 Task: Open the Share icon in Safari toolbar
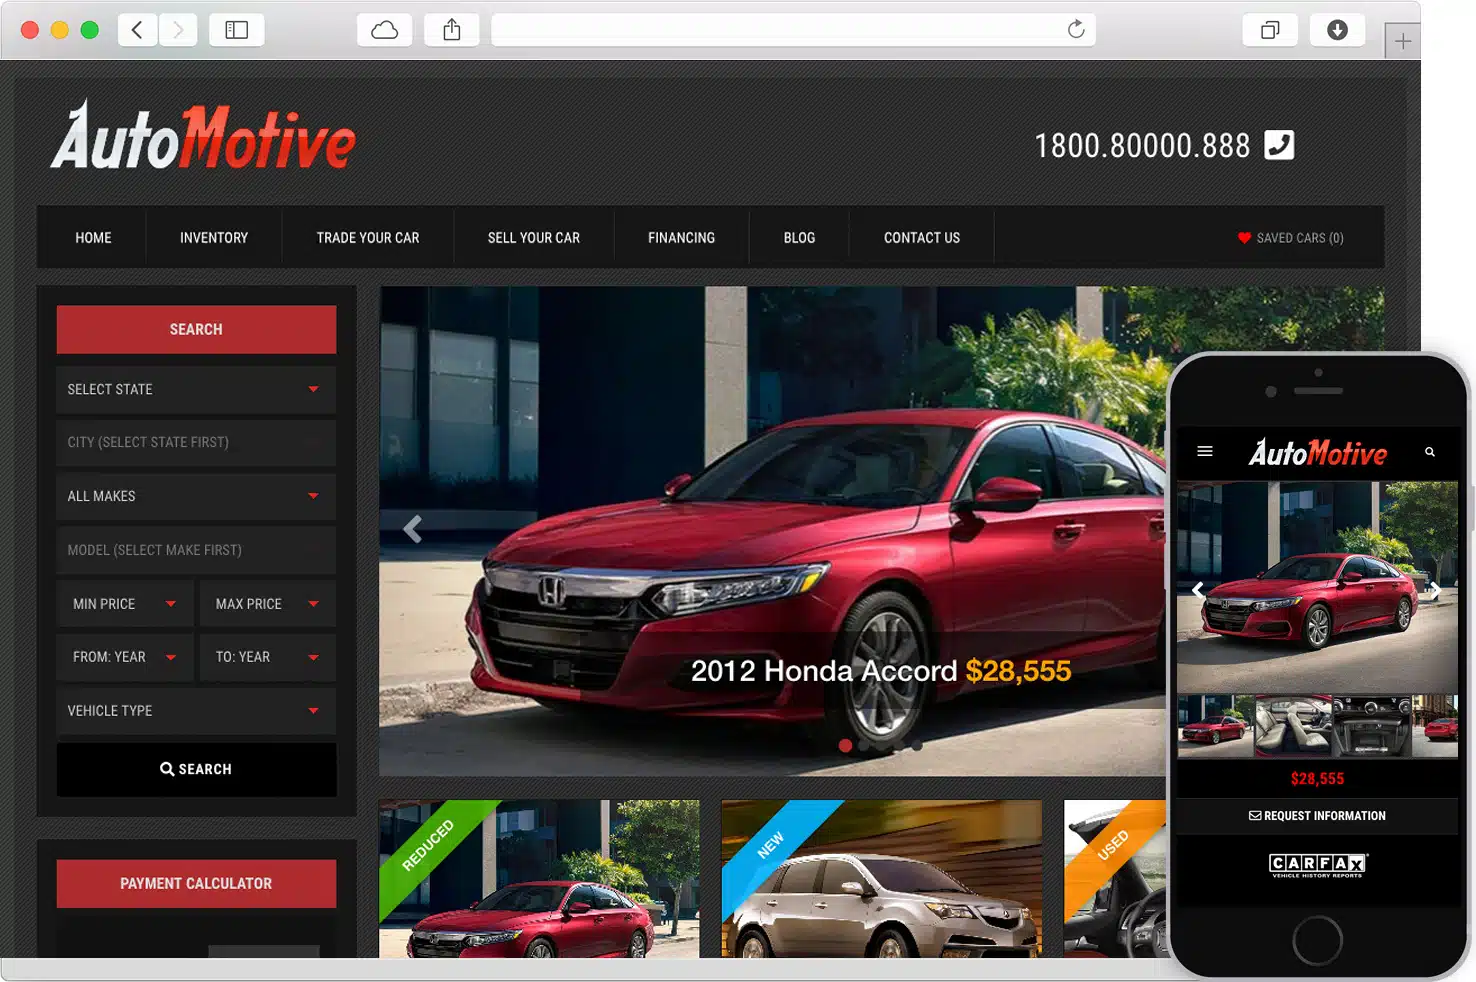(x=452, y=30)
